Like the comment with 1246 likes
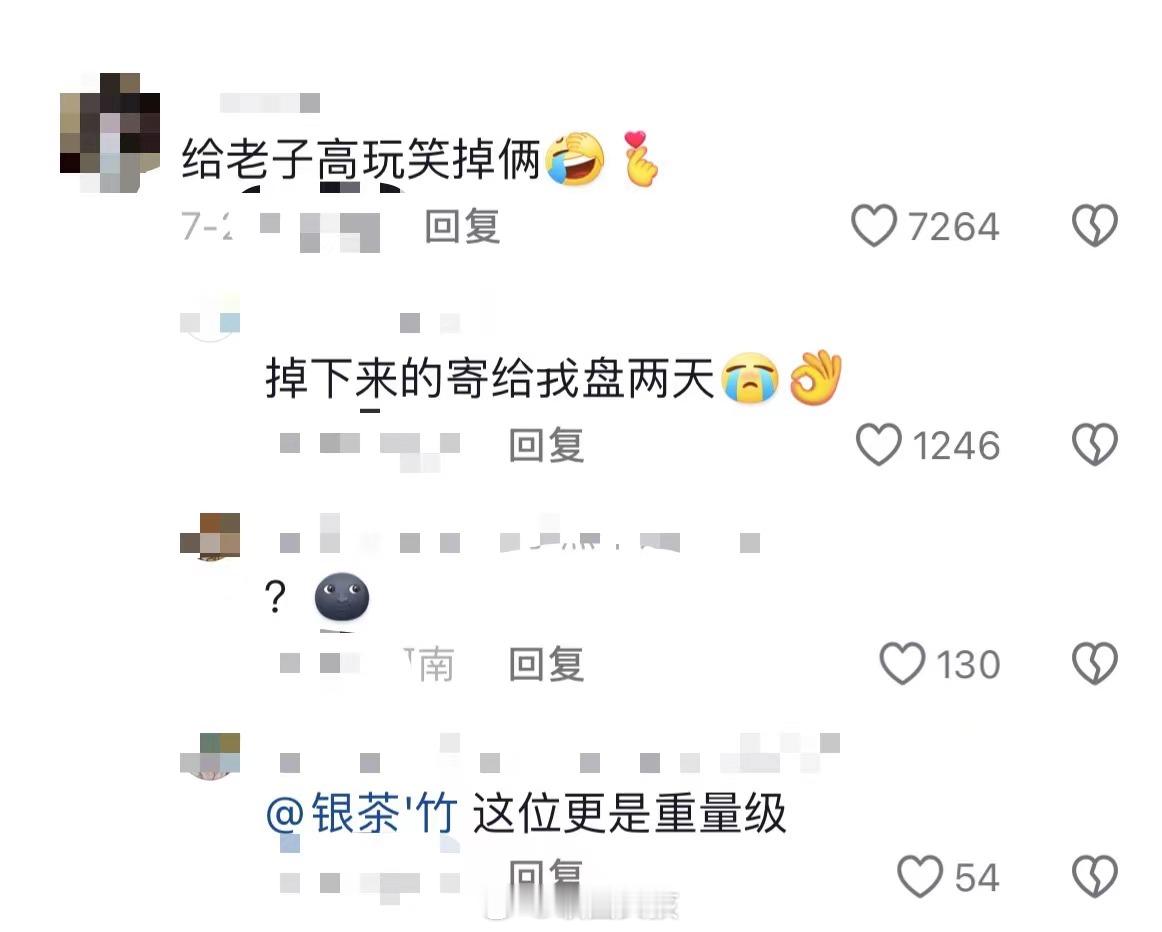The image size is (1162, 932). pyautogui.click(x=878, y=445)
